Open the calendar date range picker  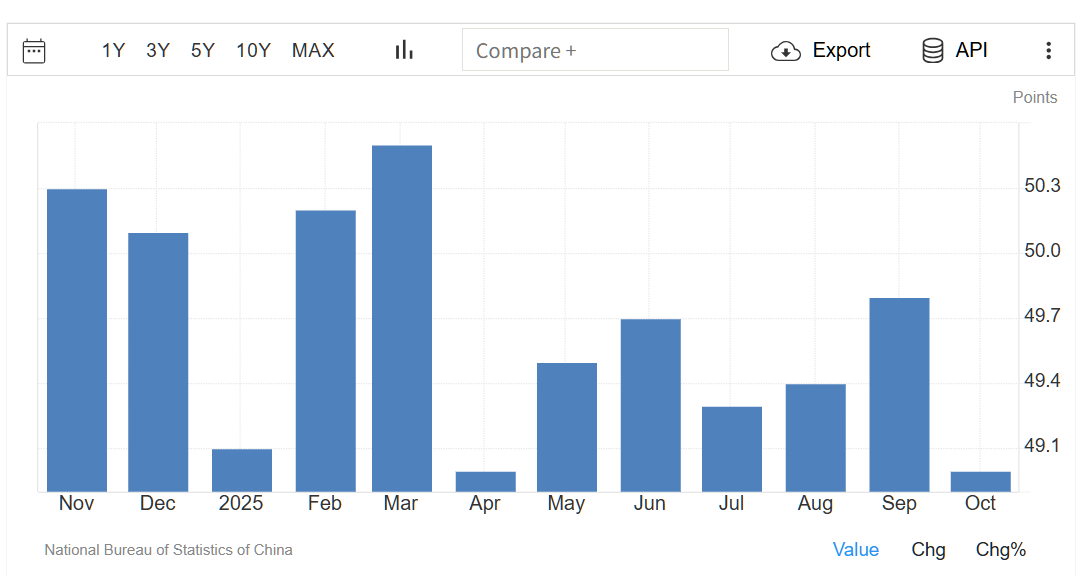pyautogui.click(x=34, y=51)
